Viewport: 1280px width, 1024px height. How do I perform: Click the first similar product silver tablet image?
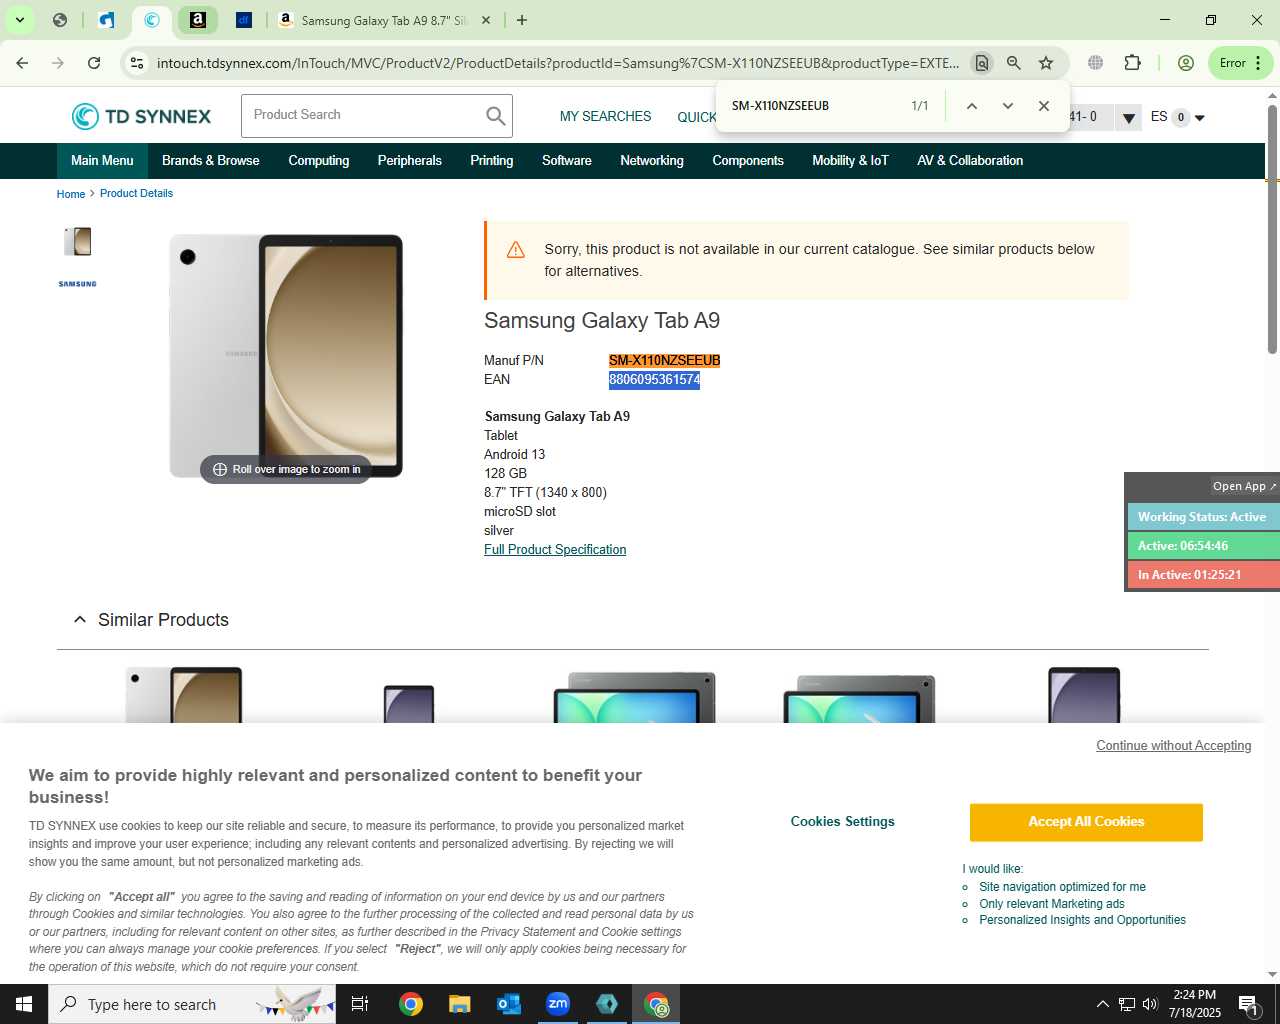pos(184,695)
